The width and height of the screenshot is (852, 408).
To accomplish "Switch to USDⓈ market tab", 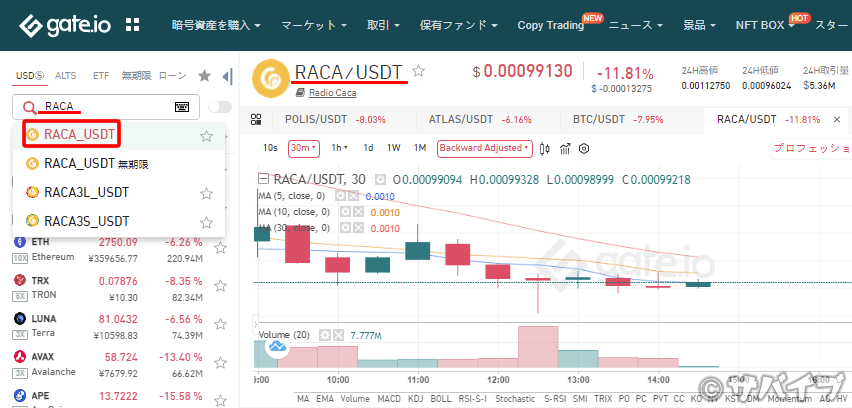I will [x=29, y=76].
